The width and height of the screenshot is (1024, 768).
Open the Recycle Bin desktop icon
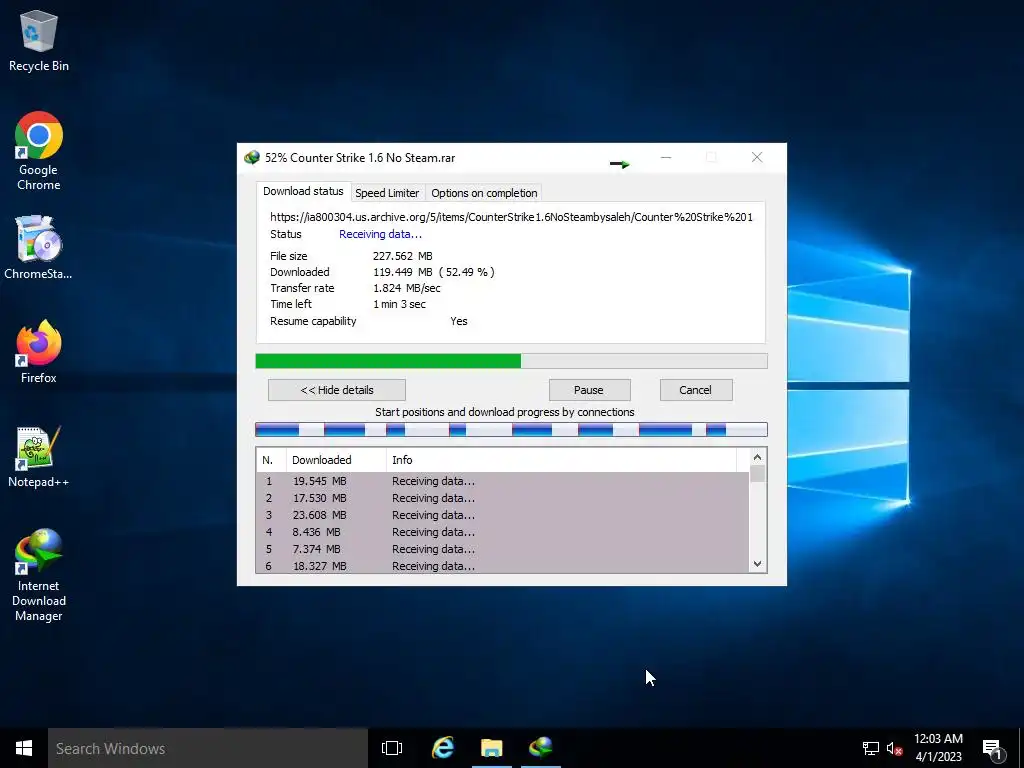point(39,40)
